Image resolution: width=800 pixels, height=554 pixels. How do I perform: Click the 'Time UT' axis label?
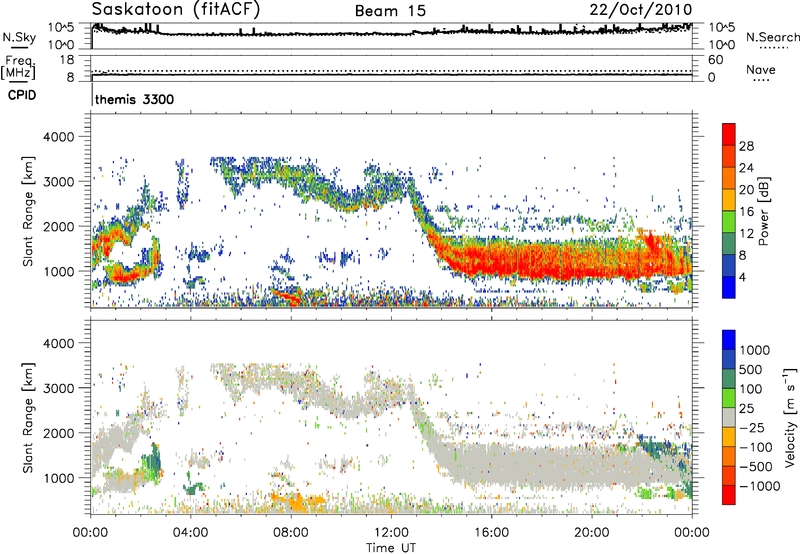[391, 548]
